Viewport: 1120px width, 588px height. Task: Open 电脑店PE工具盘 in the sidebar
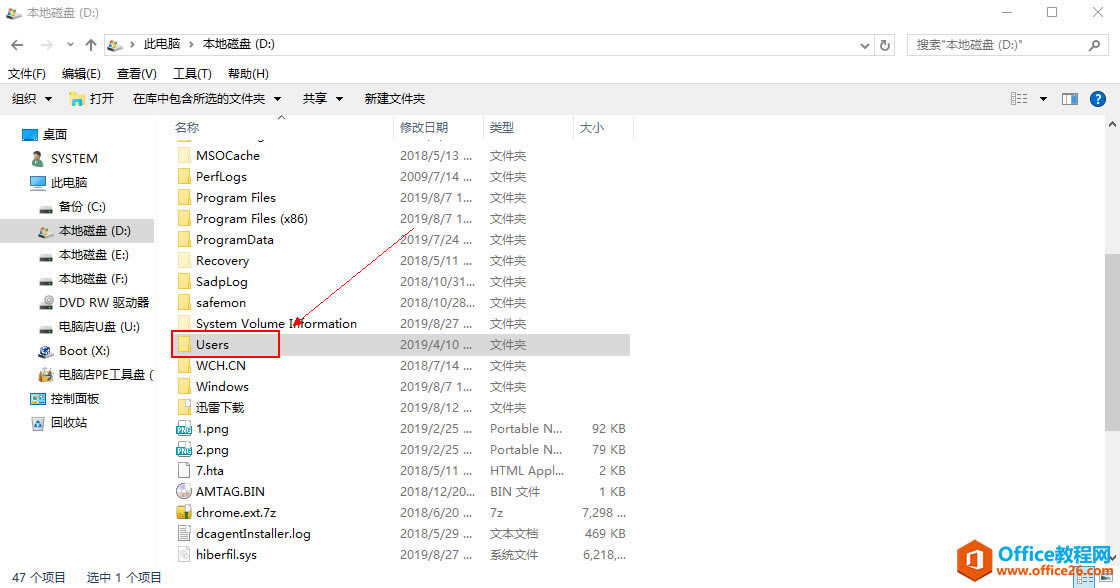pos(105,374)
